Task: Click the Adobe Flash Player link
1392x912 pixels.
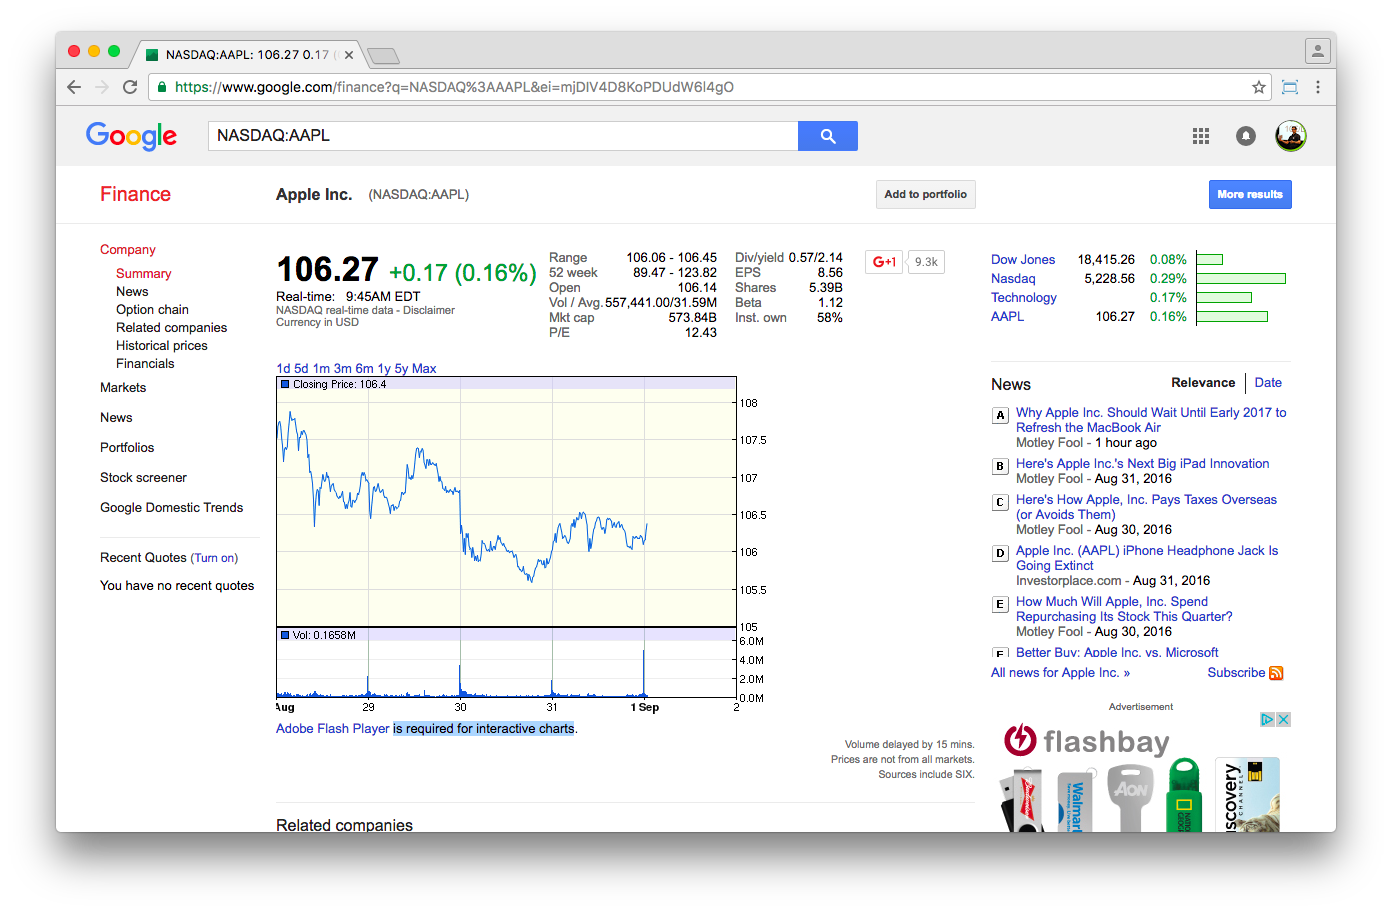Action: tap(333, 729)
